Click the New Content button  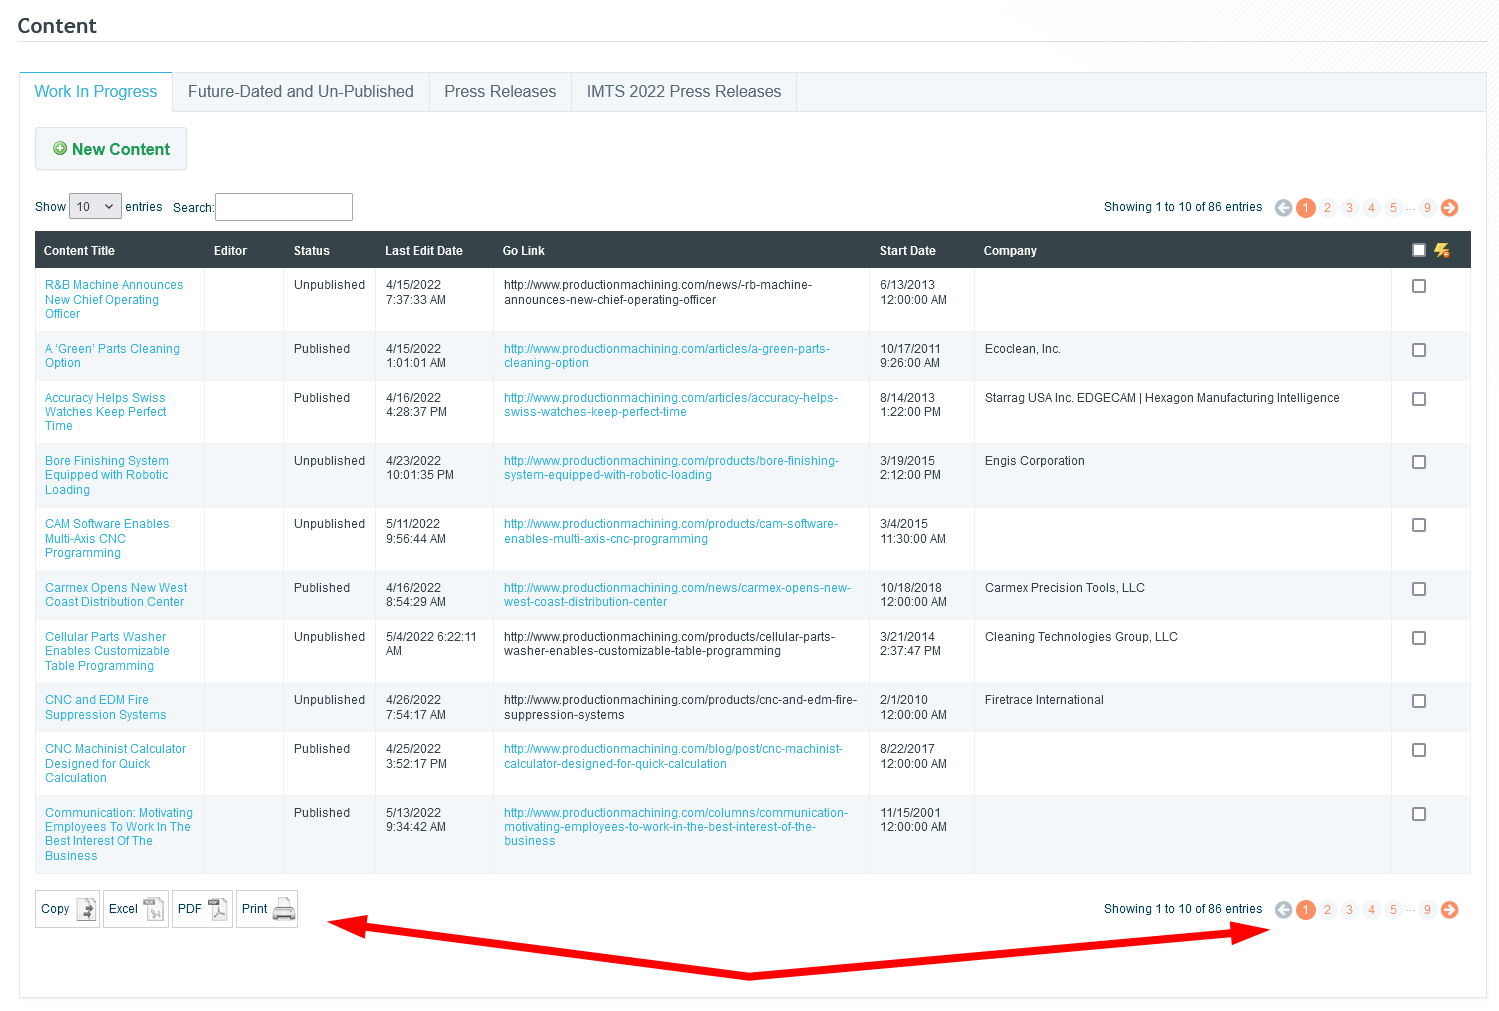pyautogui.click(x=111, y=149)
